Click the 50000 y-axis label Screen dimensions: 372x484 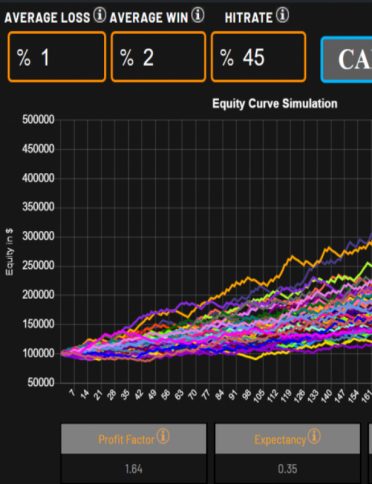(x=41, y=382)
